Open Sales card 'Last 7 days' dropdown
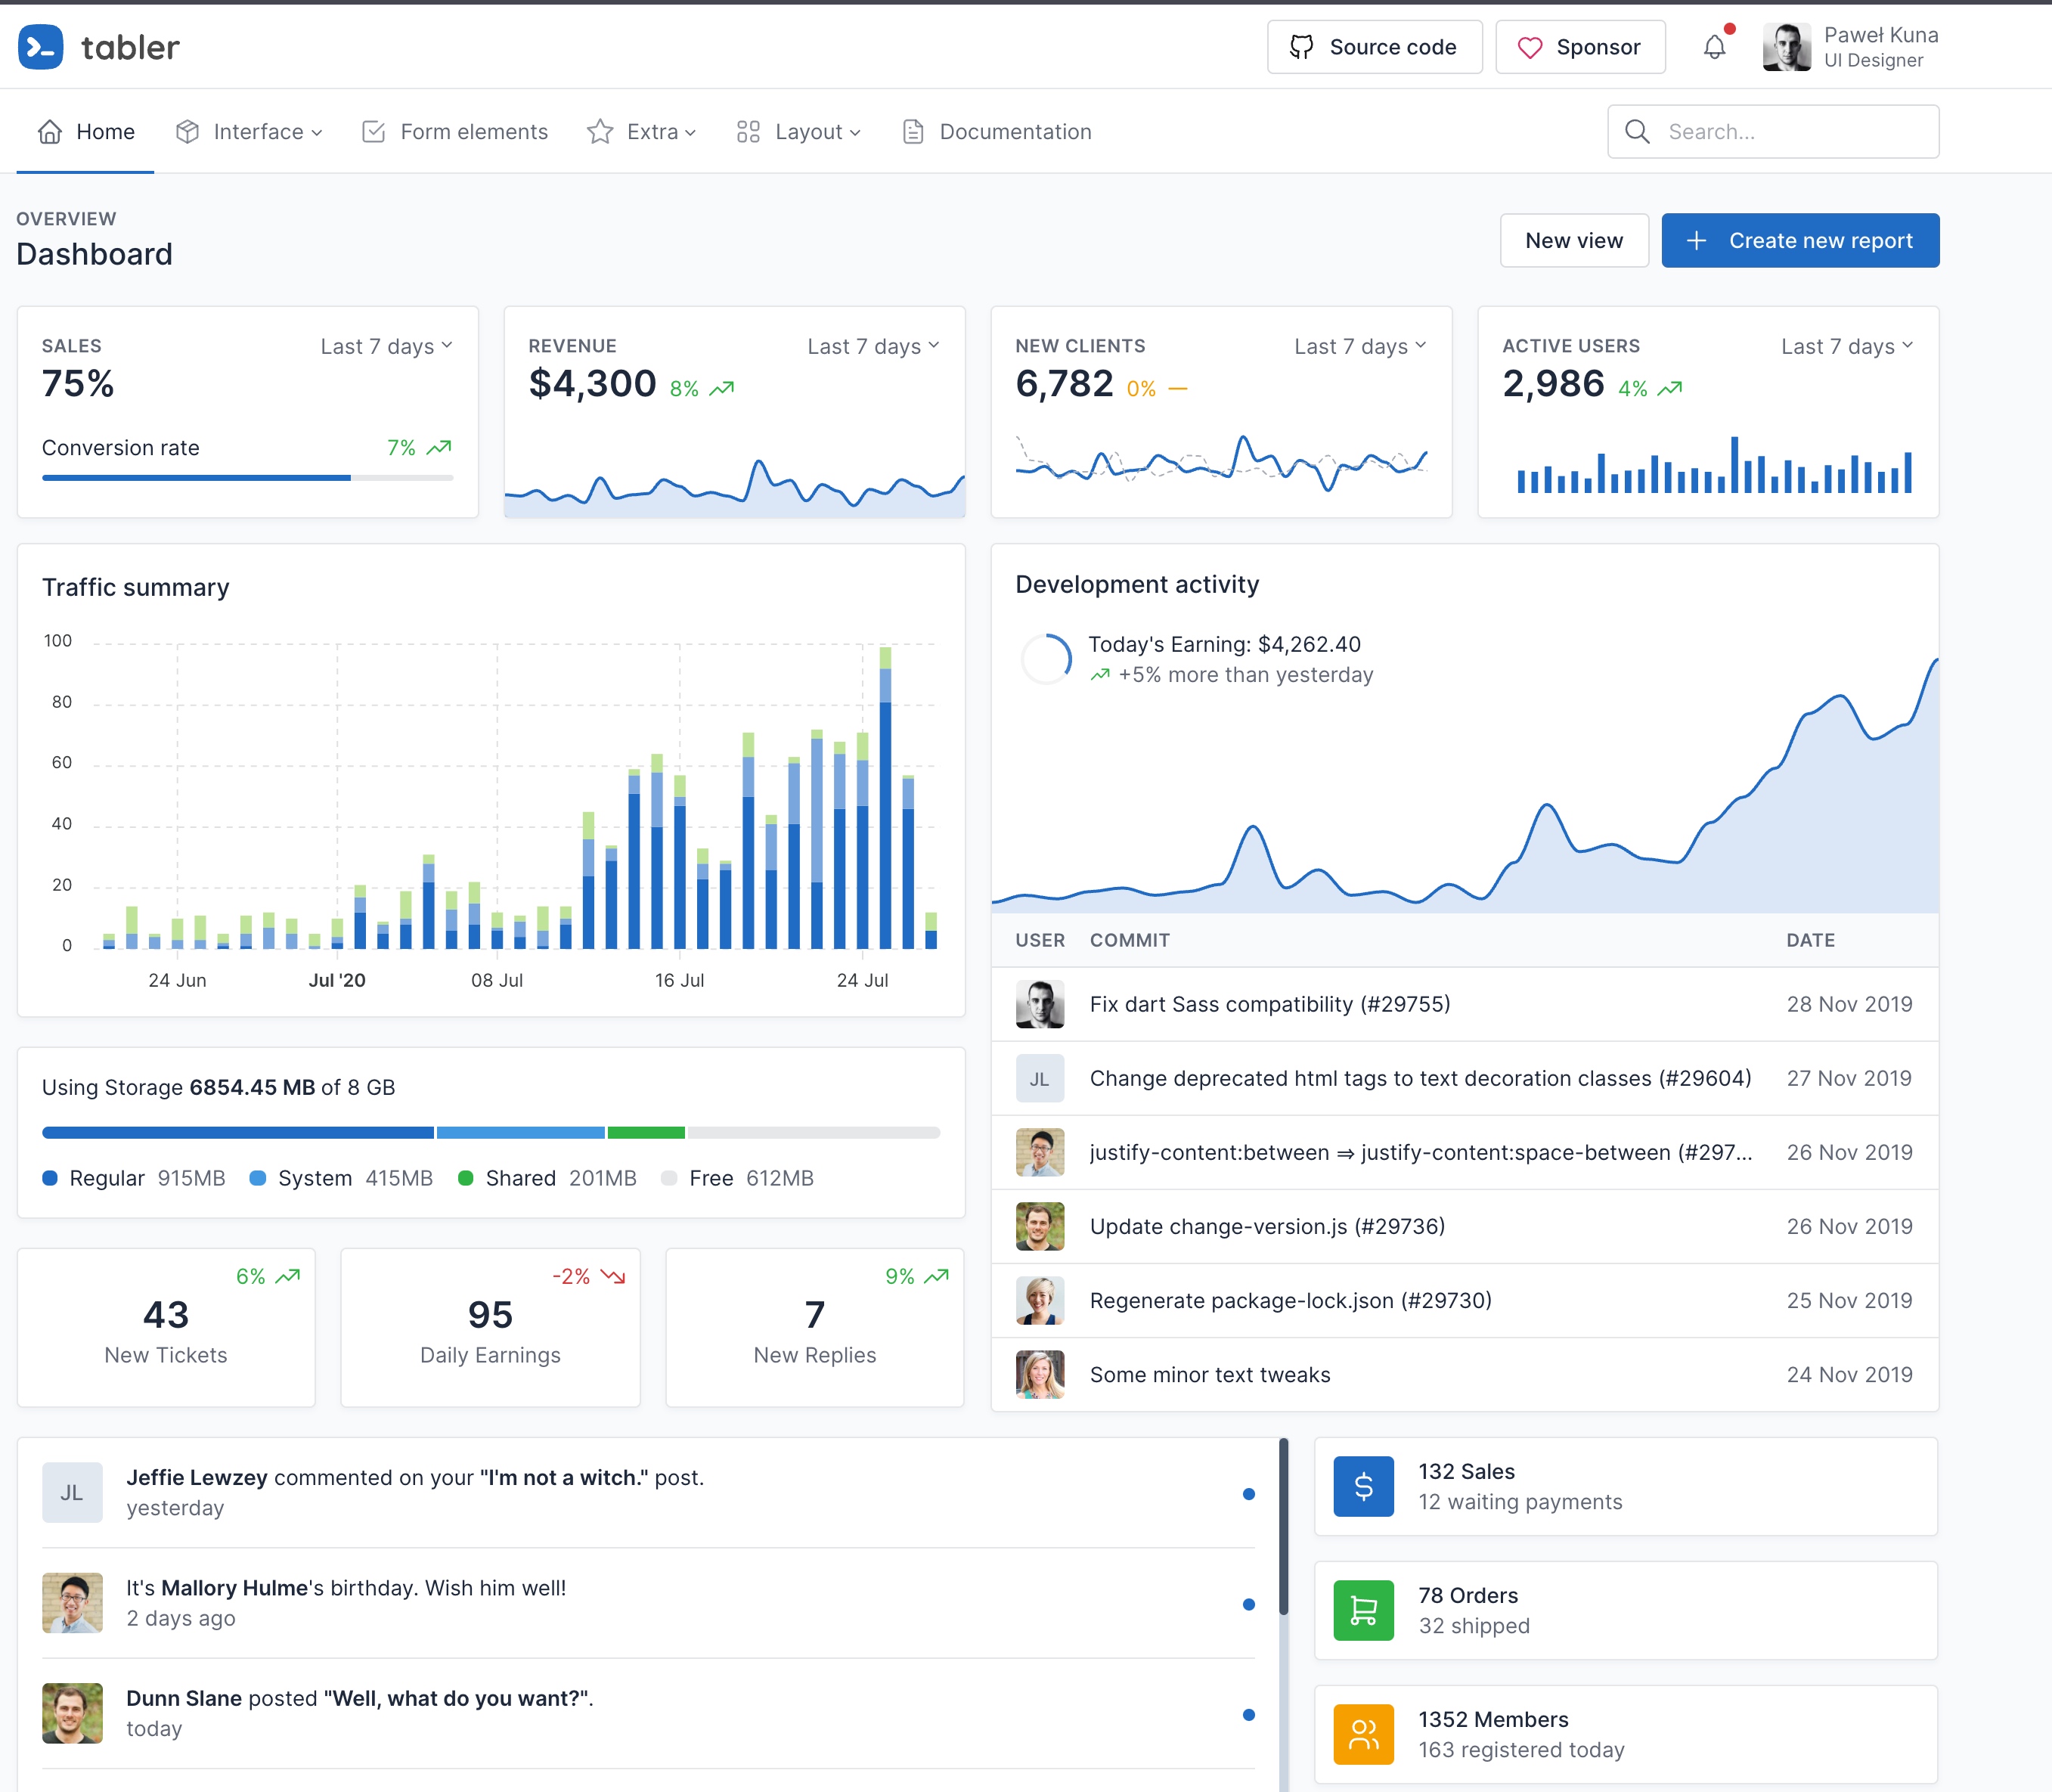Viewport: 2052px width, 1792px height. click(x=386, y=346)
